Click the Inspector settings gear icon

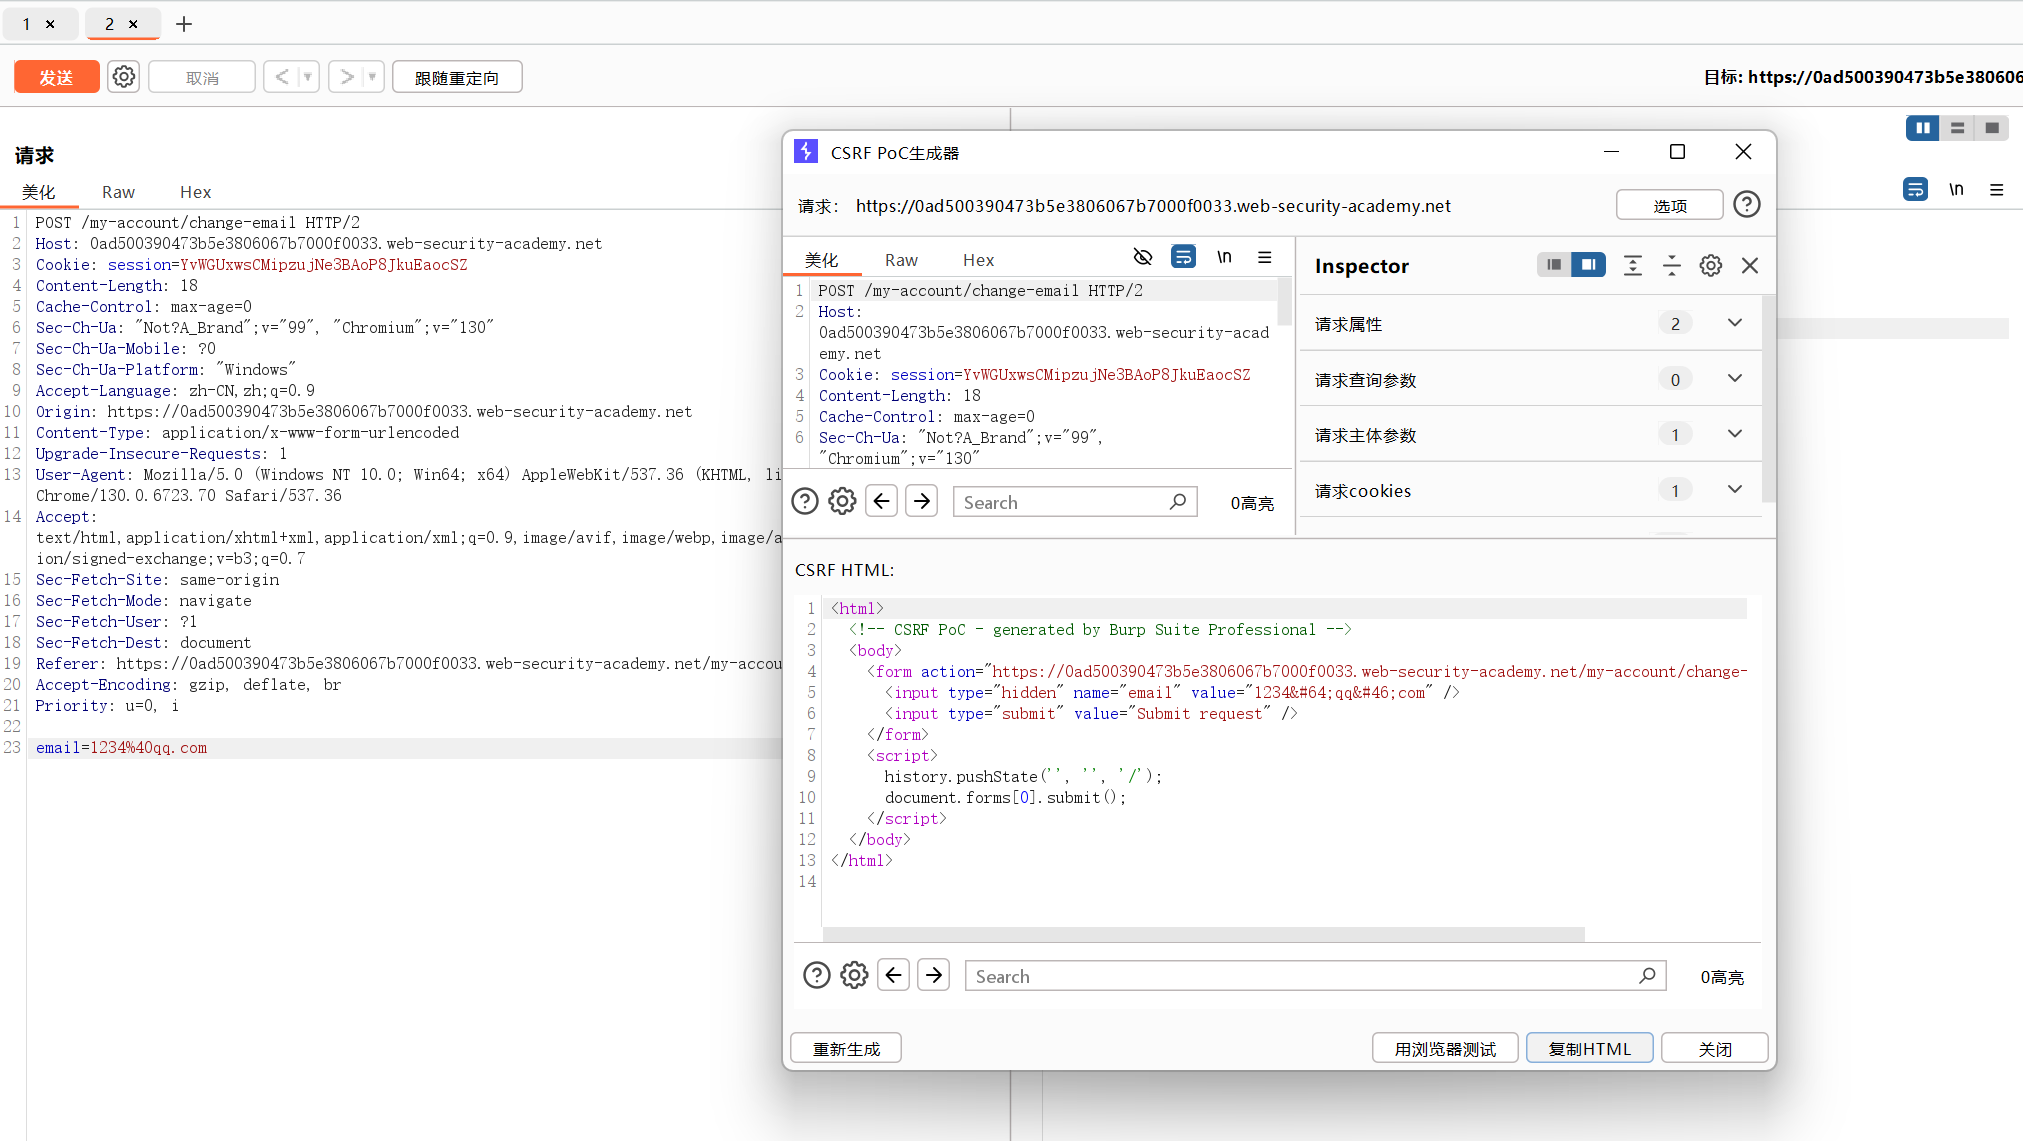click(1710, 266)
